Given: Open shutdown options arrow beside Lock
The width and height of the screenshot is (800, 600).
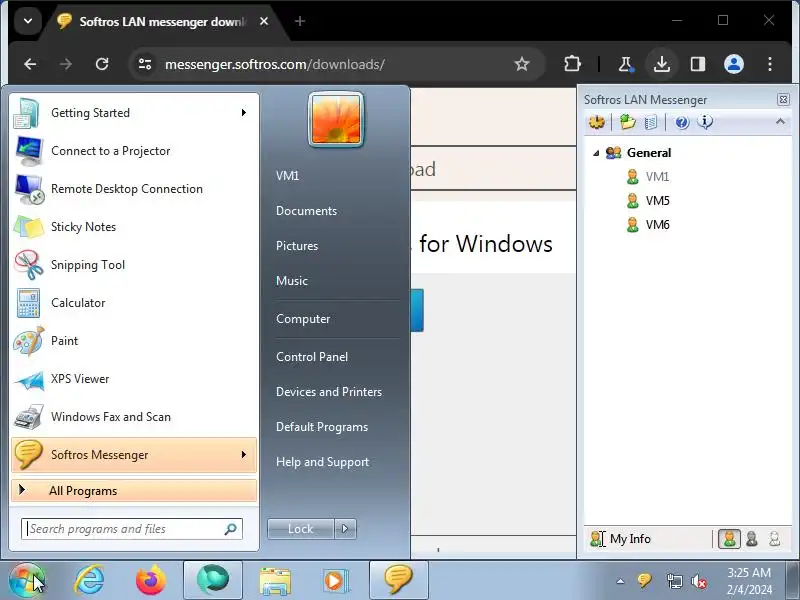Looking at the screenshot, I should (x=345, y=529).
